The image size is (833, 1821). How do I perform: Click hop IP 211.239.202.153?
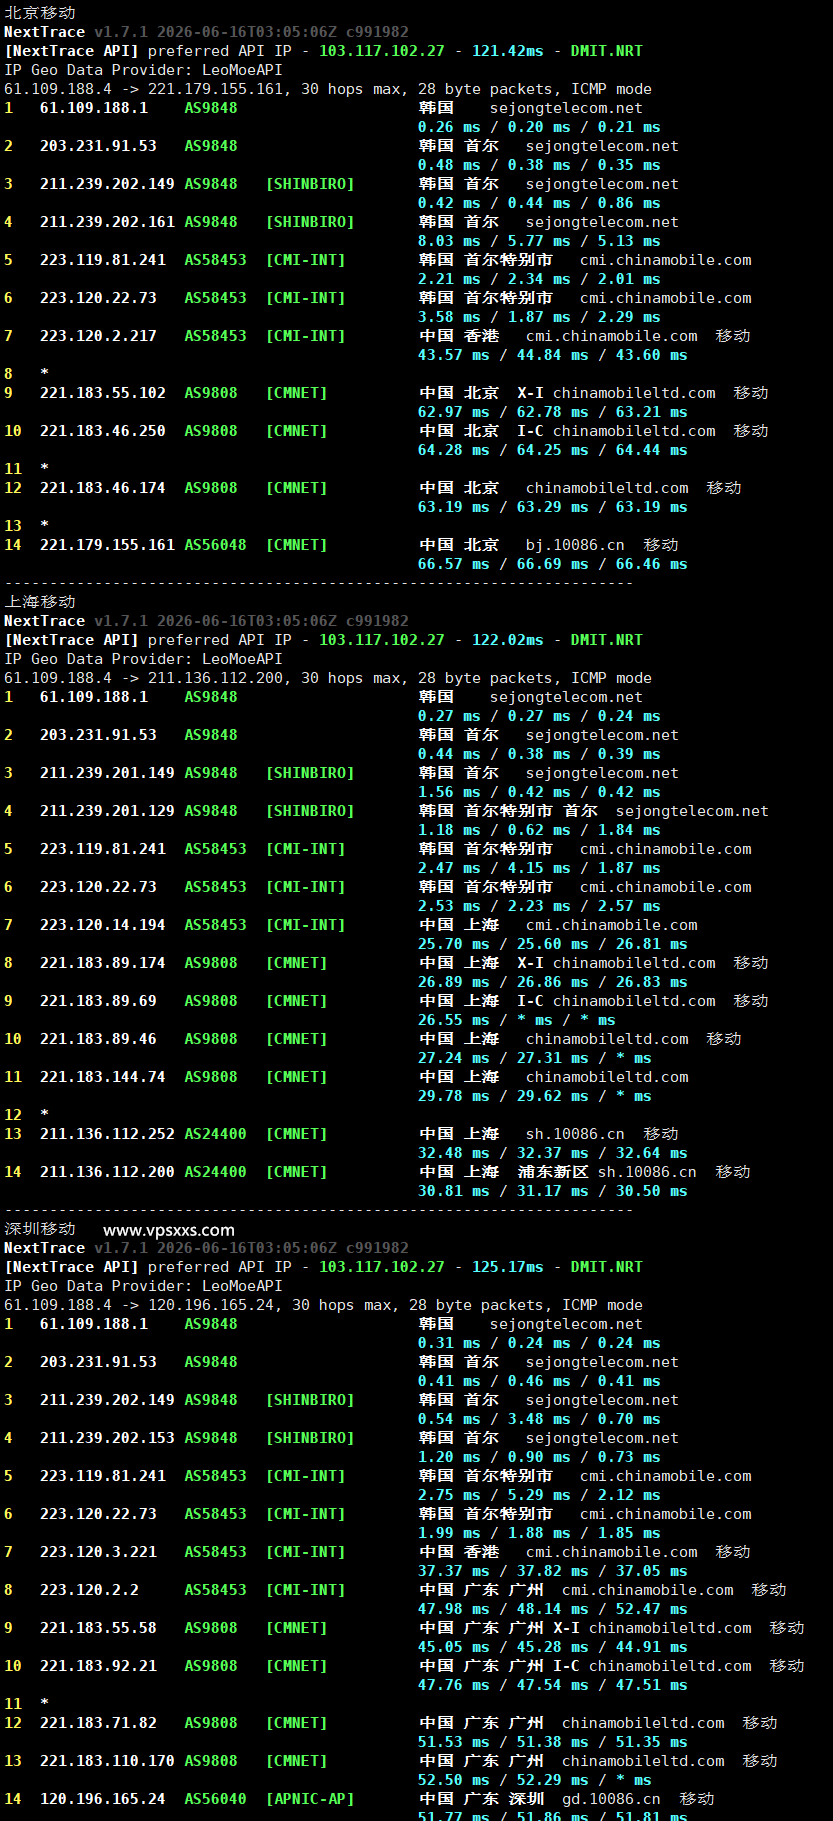[x=107, y=1438]
